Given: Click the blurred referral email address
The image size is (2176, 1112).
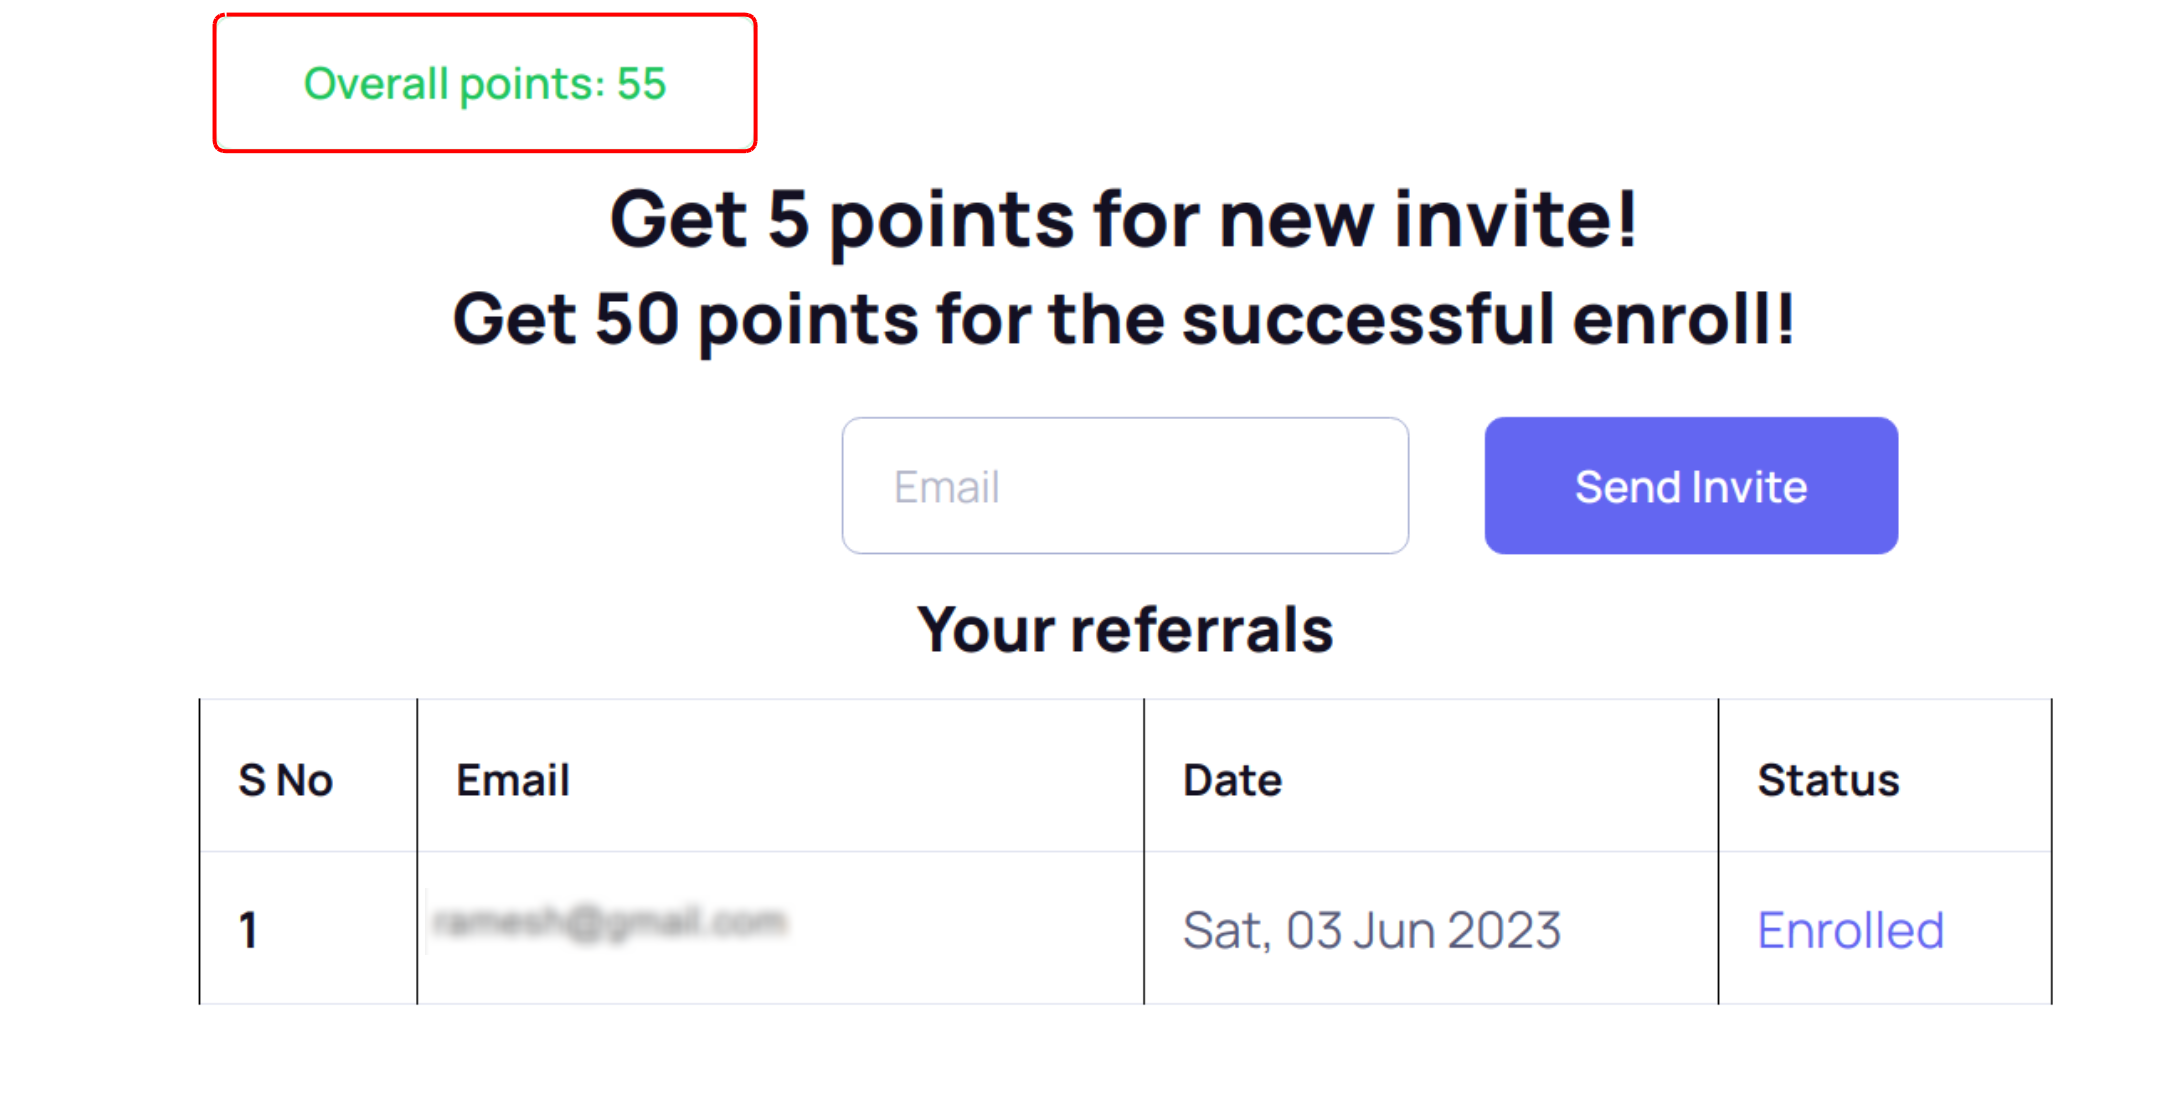Looking at the screenshot, I should click(610, 922).
